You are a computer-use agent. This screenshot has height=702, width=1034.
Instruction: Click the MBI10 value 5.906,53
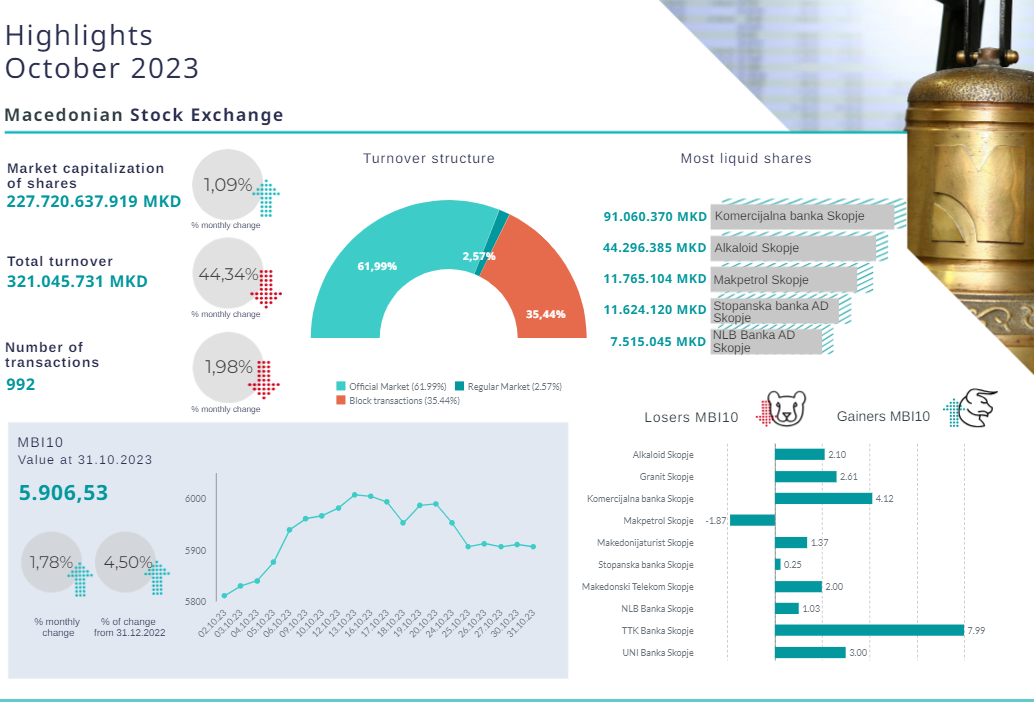coord(63,493)
